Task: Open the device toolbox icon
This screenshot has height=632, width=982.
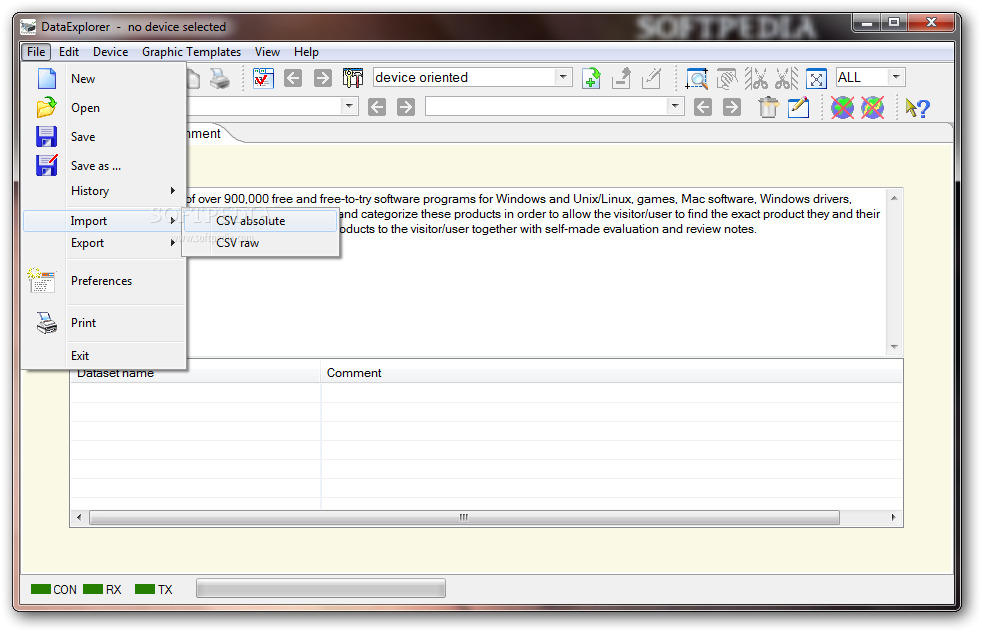Action: (353, 78)
